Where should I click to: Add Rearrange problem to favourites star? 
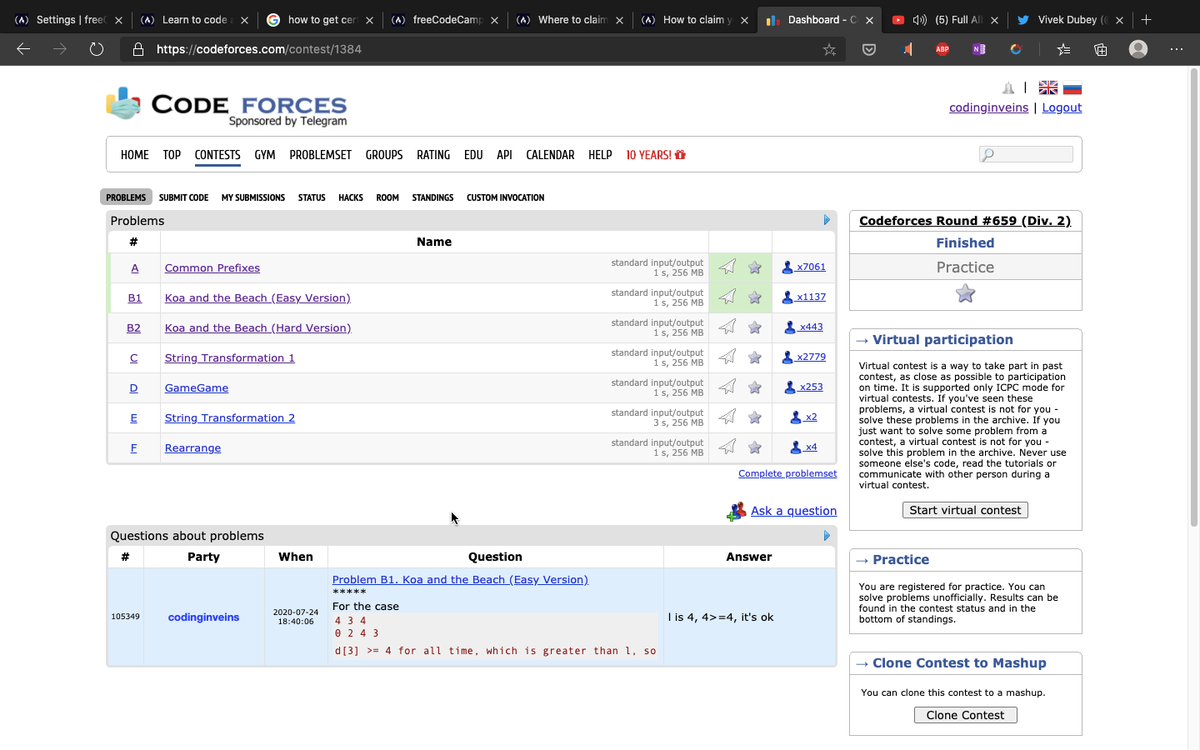(755, 447)
